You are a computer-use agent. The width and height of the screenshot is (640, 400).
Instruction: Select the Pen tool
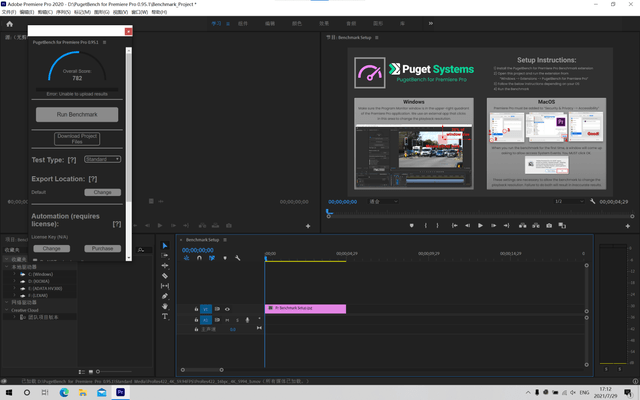[165, 296]
